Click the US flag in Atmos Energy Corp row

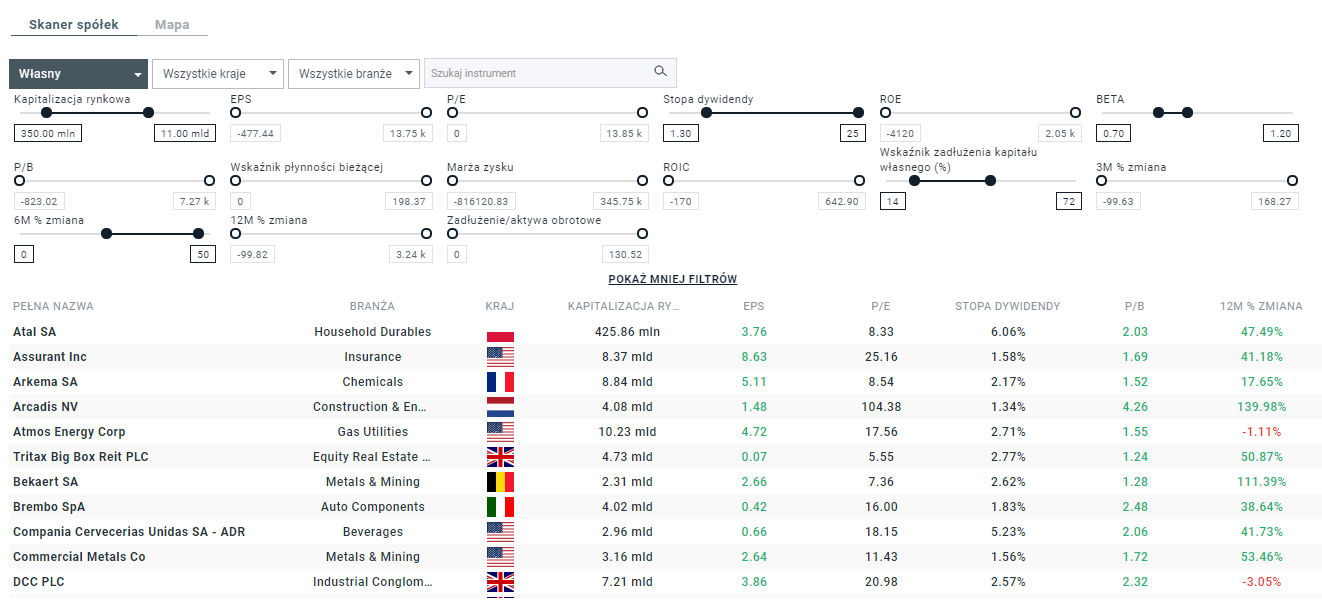[x=500, y=432]
